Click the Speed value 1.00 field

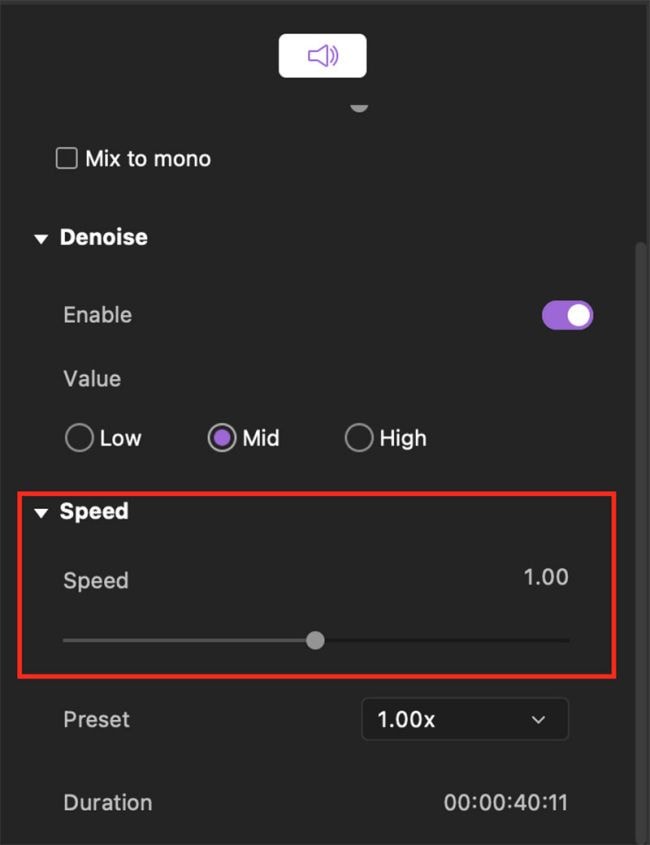coord(546,577)
